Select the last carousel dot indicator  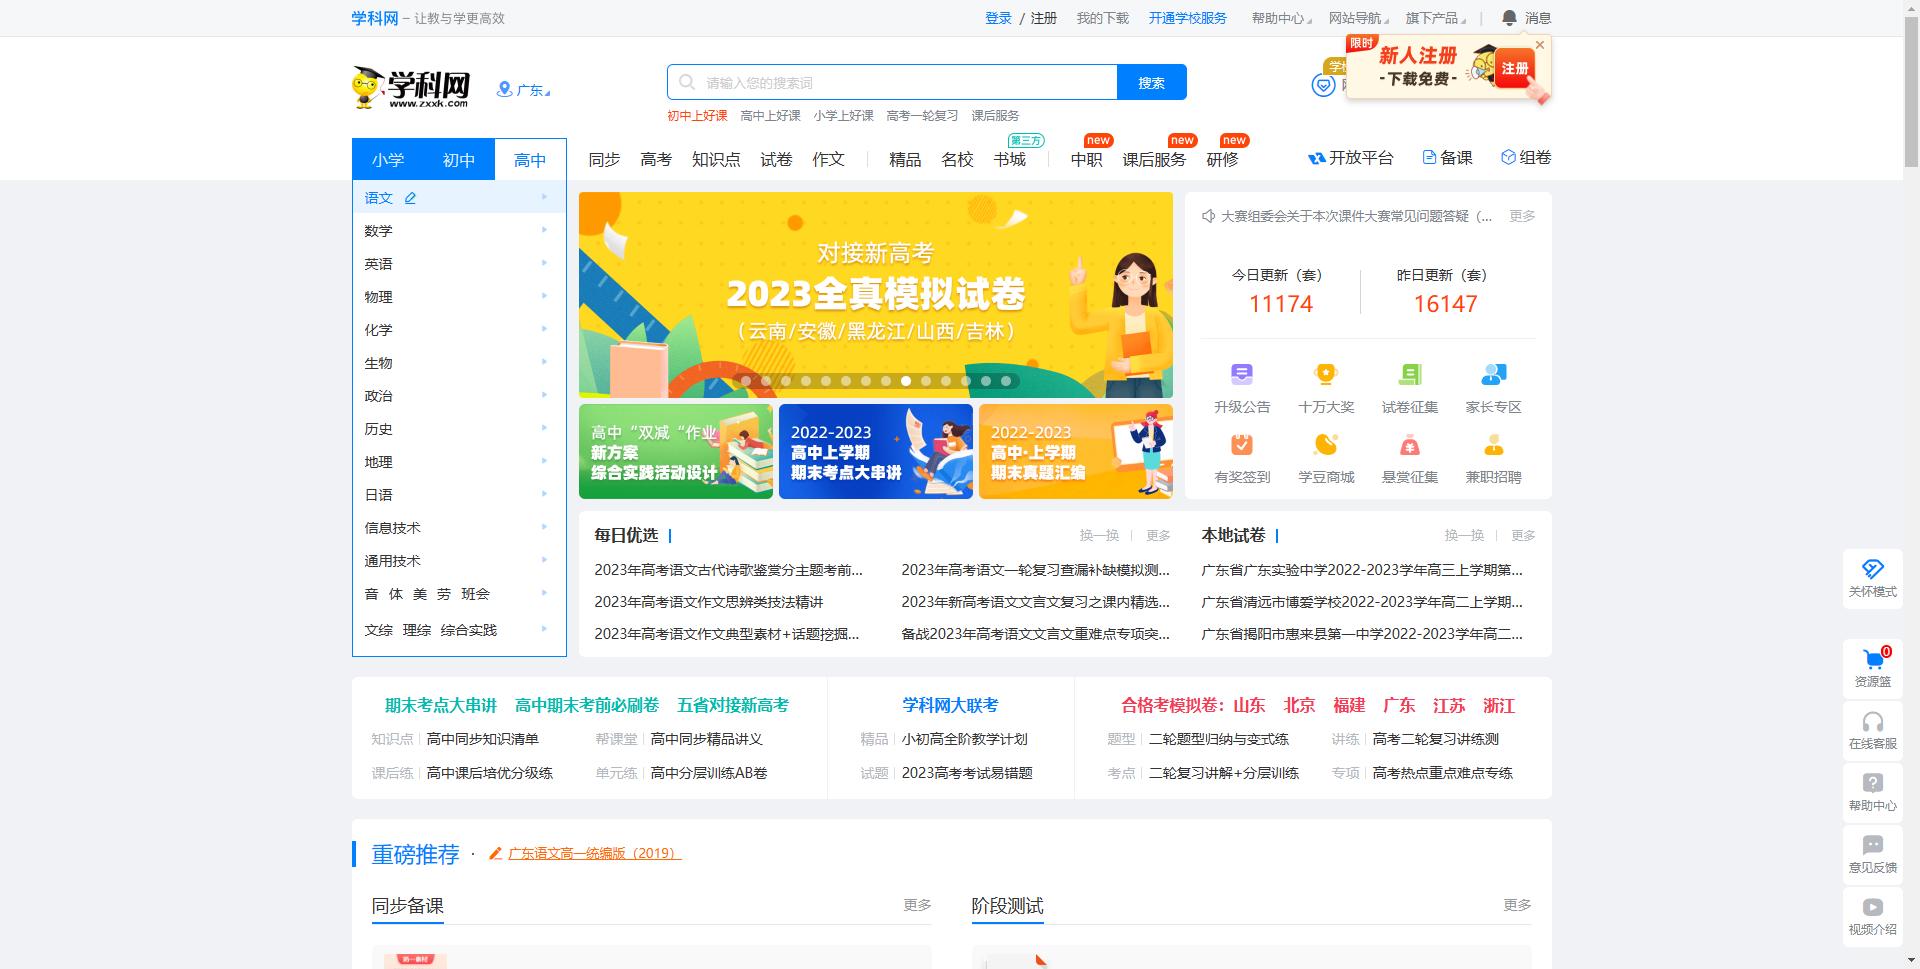pos(1006,381)
